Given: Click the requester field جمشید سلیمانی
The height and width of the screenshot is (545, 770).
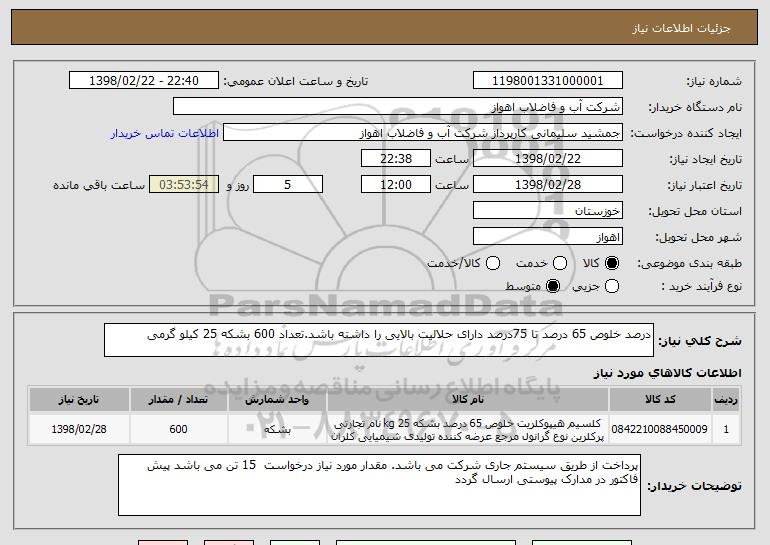Looking at the screenshot, I should tap(423, 133).
